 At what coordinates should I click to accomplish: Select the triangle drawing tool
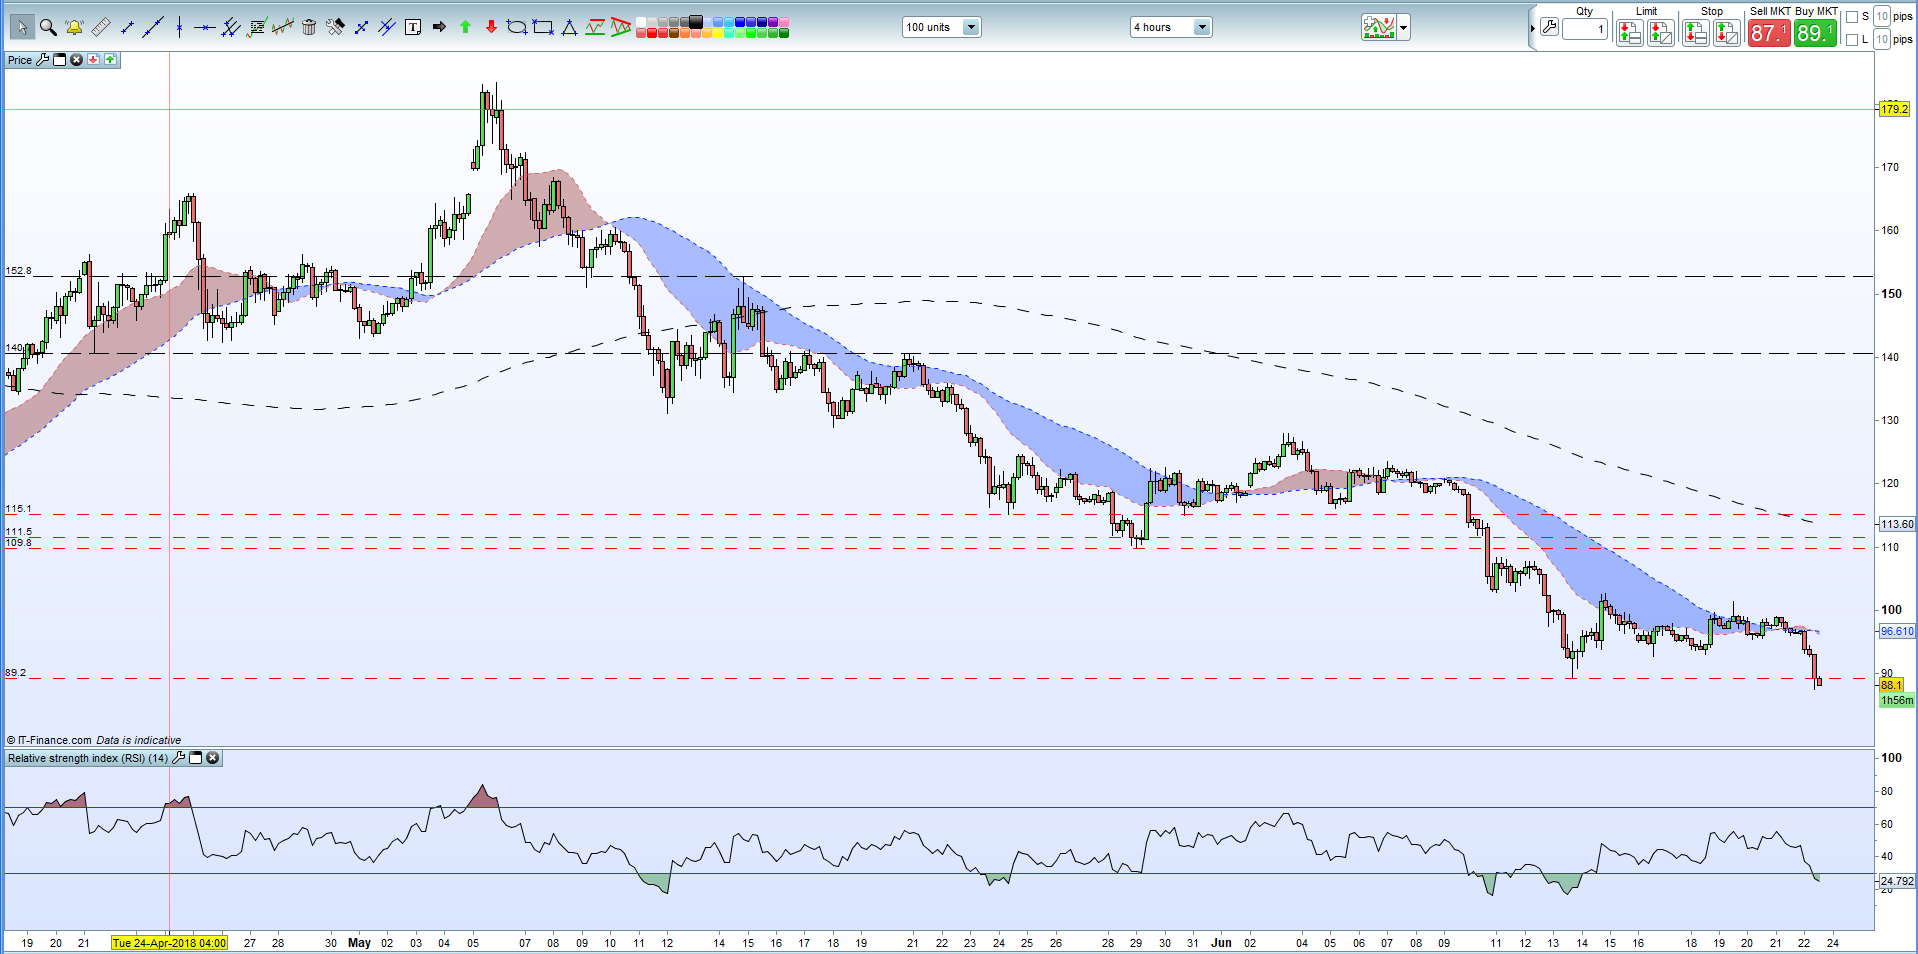569,27
